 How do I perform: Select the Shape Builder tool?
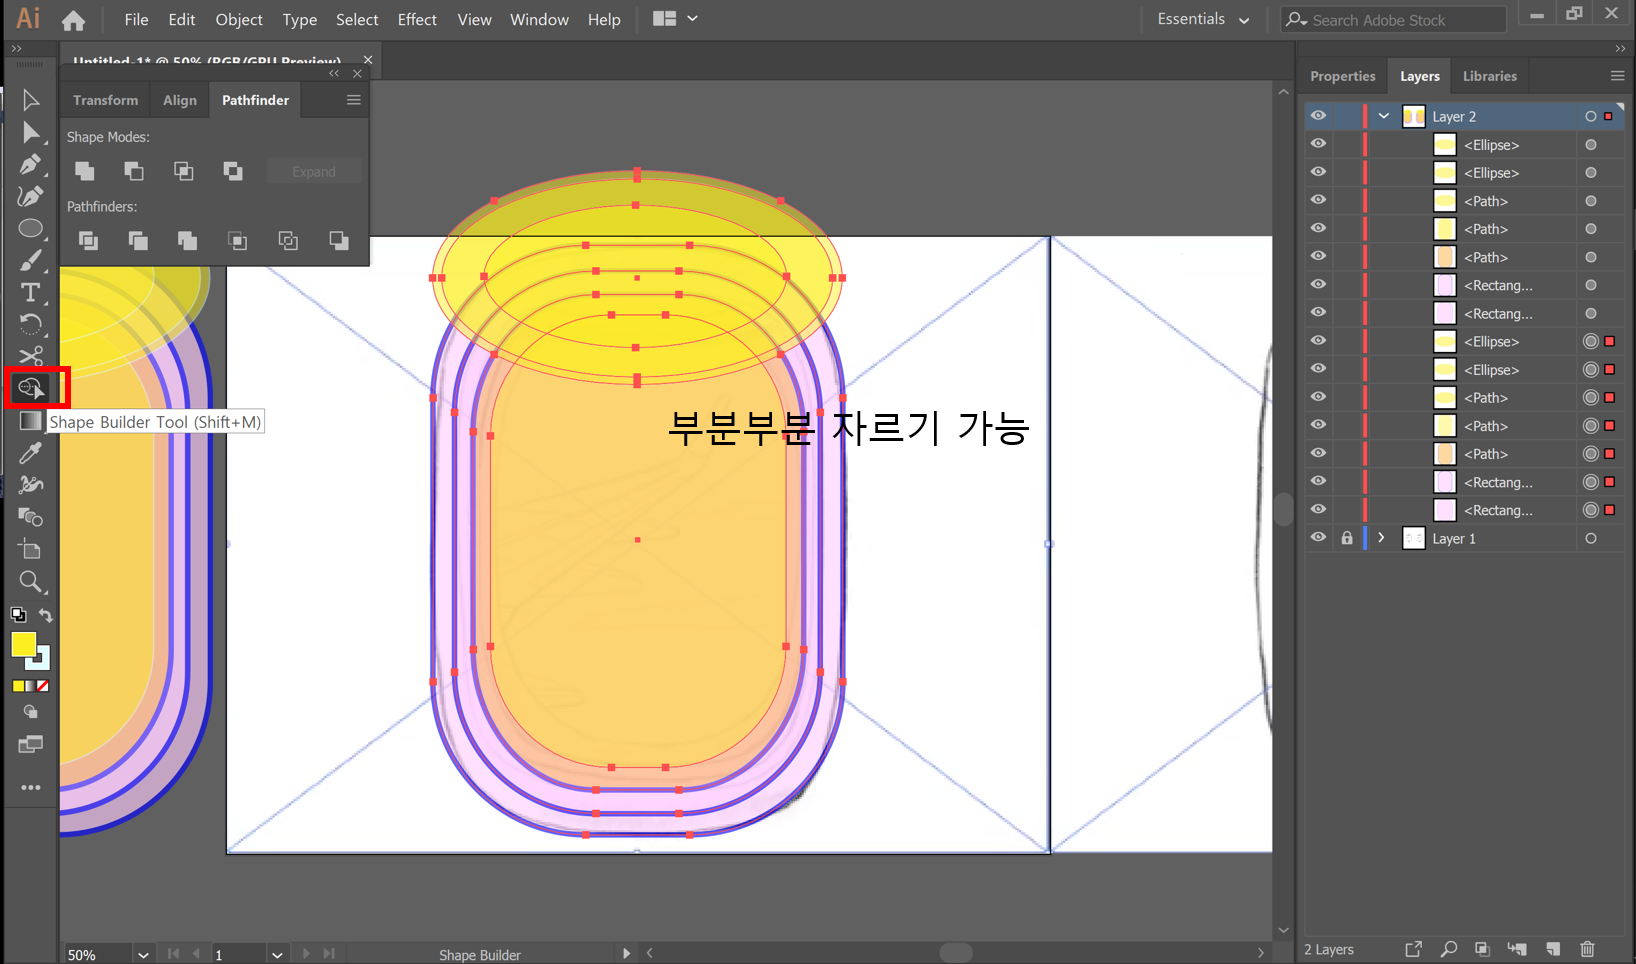30,388
